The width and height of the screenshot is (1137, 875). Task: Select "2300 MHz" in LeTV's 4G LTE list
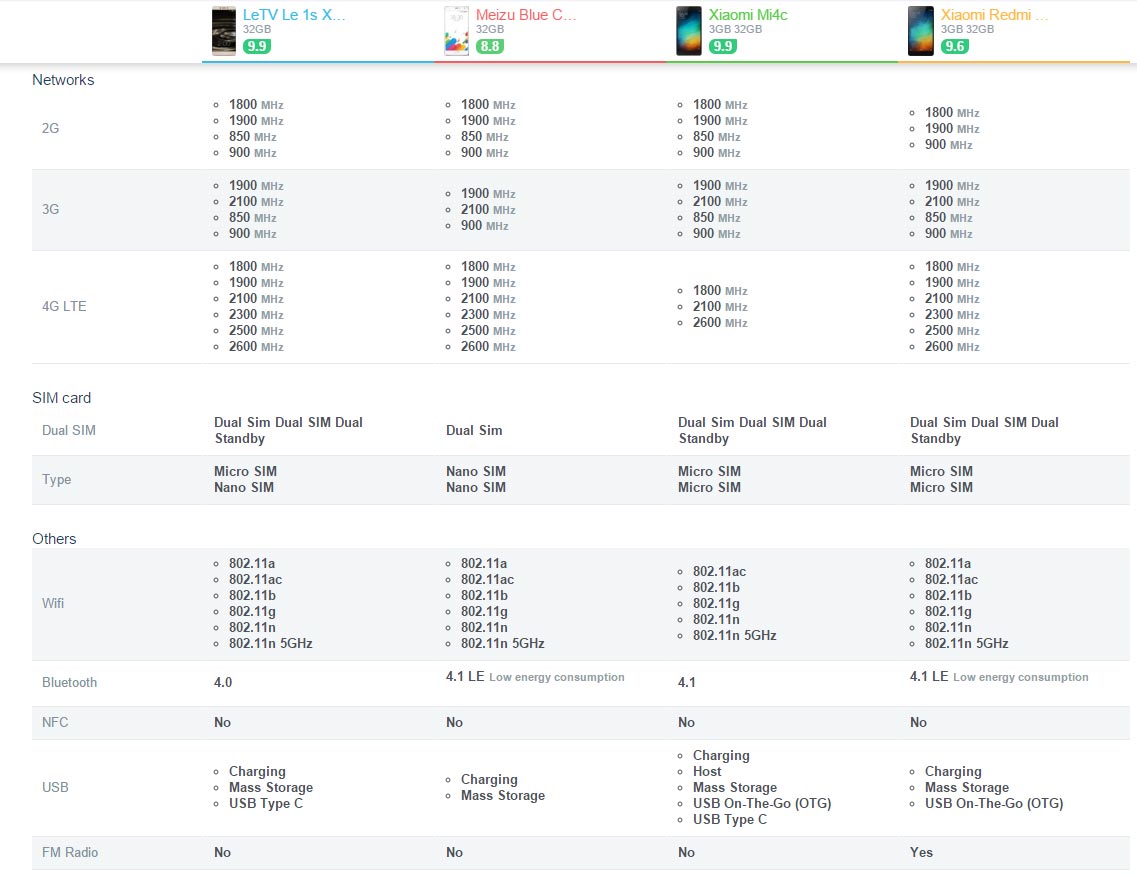point(256,315)
